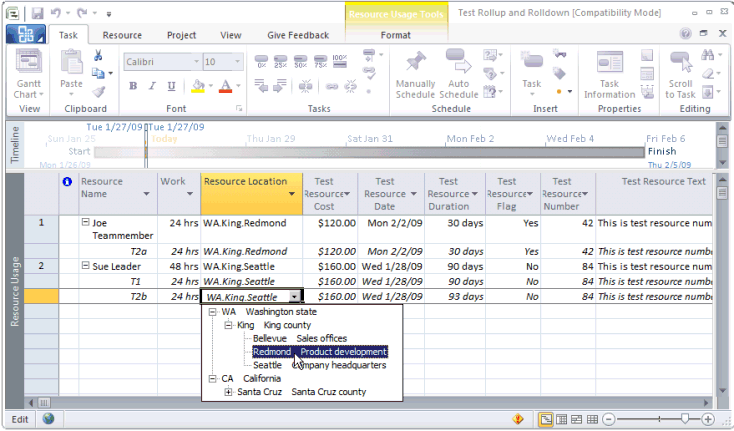Click Scroll to Task button

680,74
